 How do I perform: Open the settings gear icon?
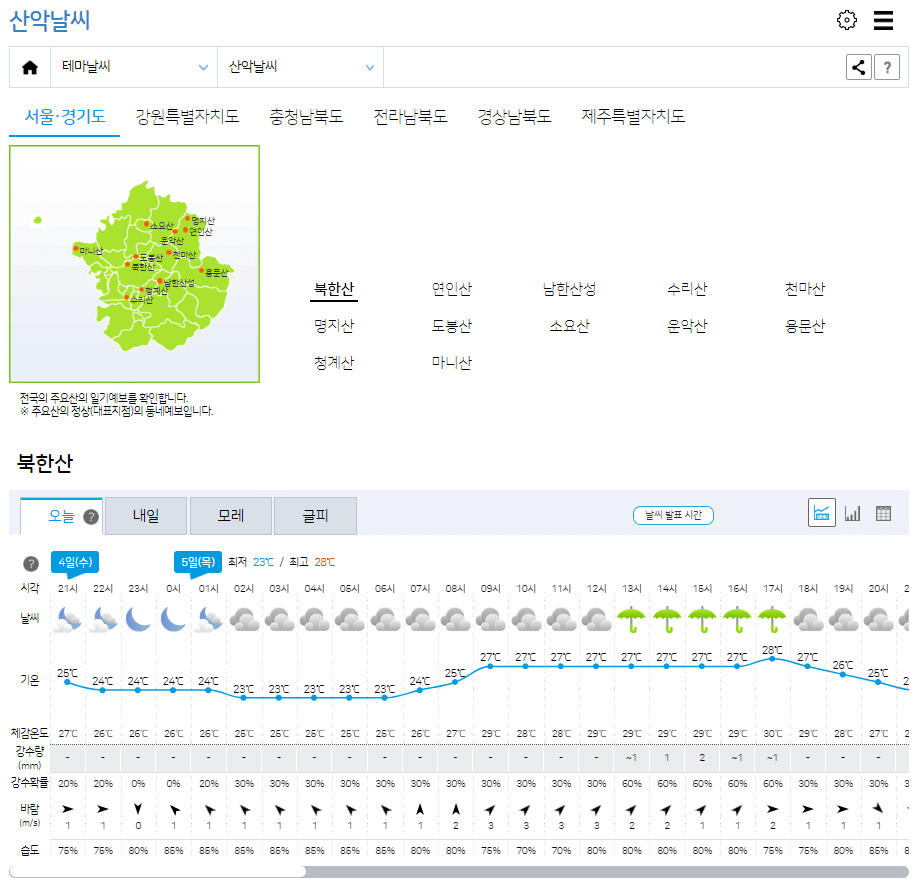click(846, 20)
